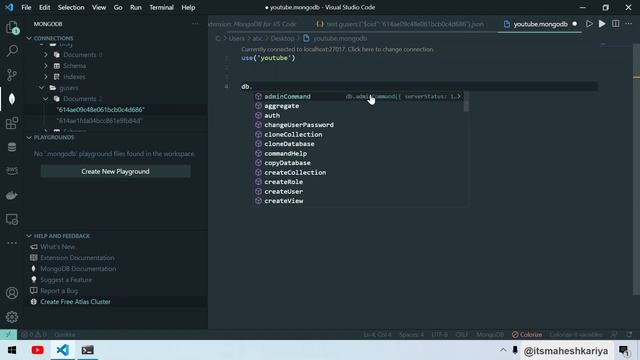The height and width of the screenshot is (360, 640).
Task: Click the connected to localhost:27017 change connection lens
Action: click(337, 49)
